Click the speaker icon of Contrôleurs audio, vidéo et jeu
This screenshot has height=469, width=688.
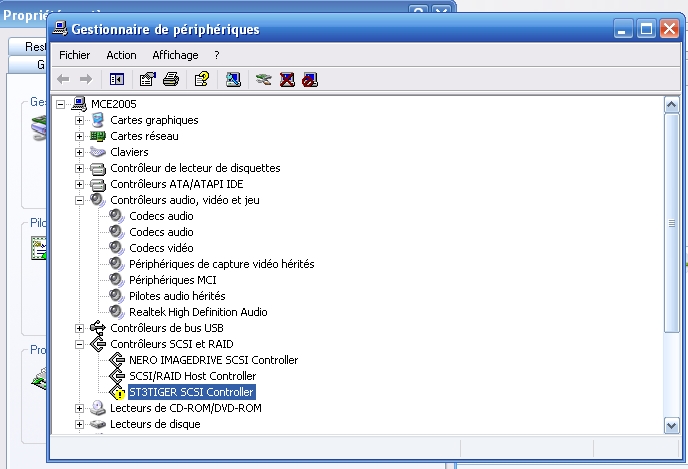click(x=98, y=200)
